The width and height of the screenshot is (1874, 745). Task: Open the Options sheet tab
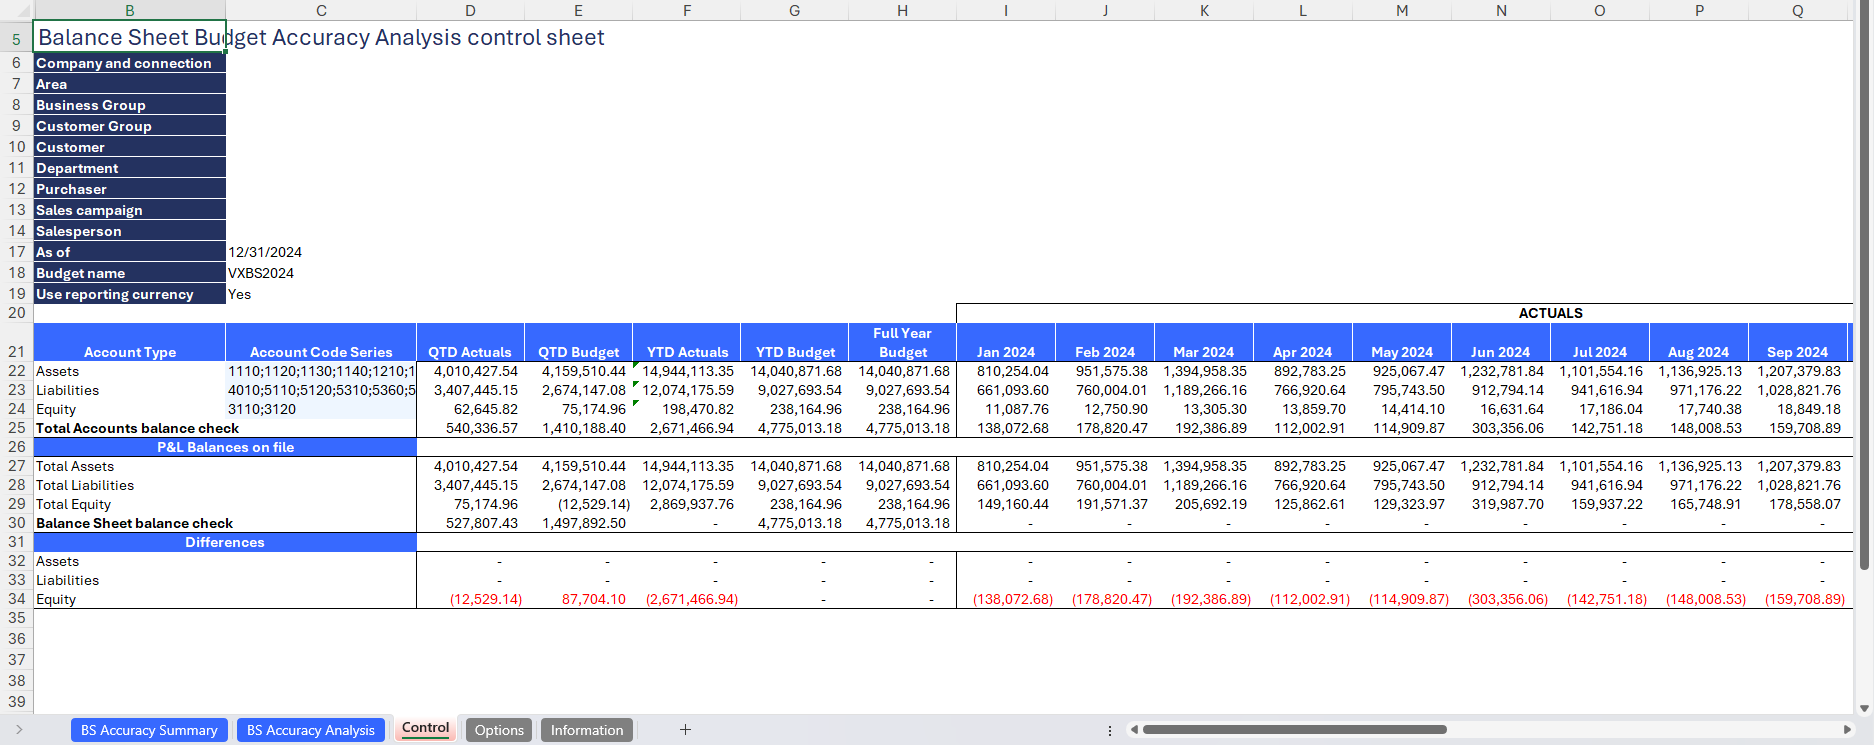499,730
